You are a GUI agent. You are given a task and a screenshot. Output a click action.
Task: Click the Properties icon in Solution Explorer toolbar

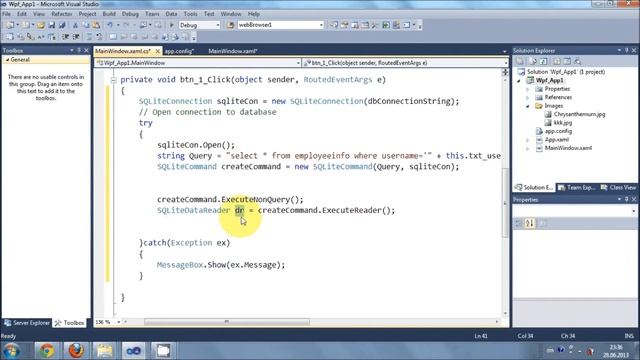pos(520,61)
